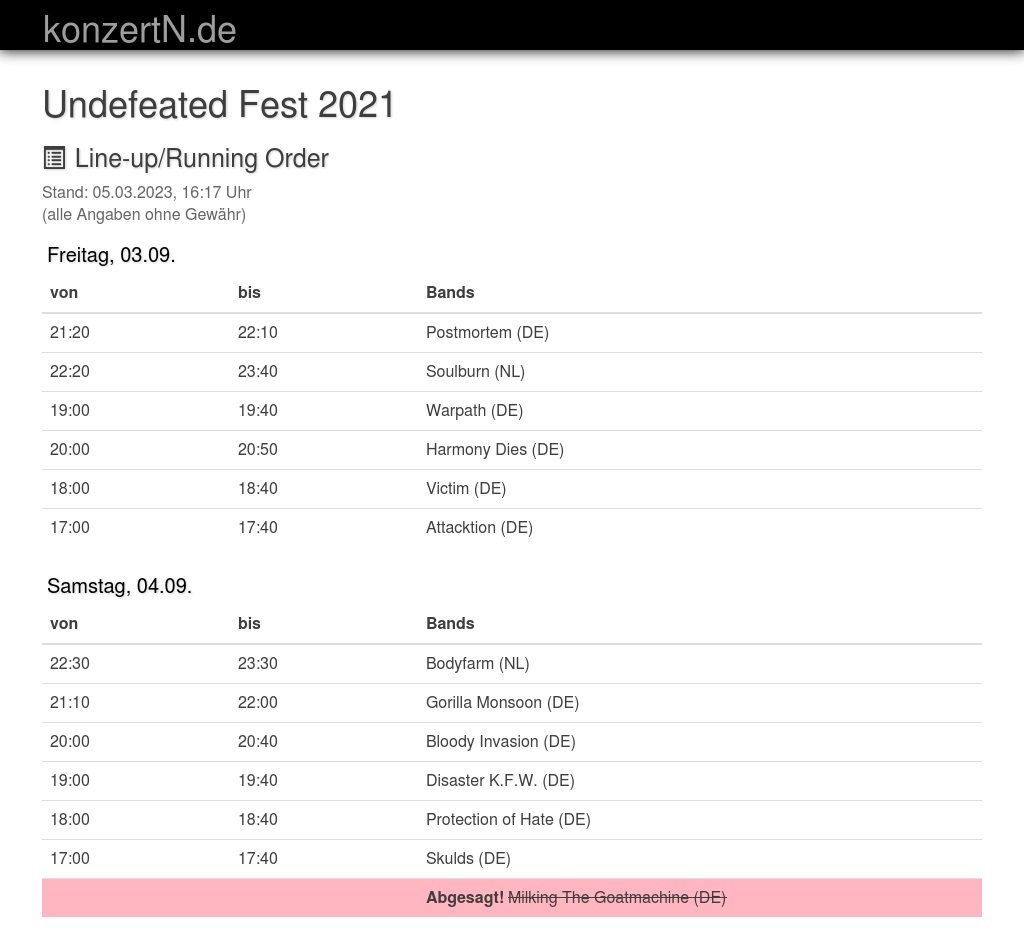Select the Victim (DE) band entry

click(x=466, y=488)
